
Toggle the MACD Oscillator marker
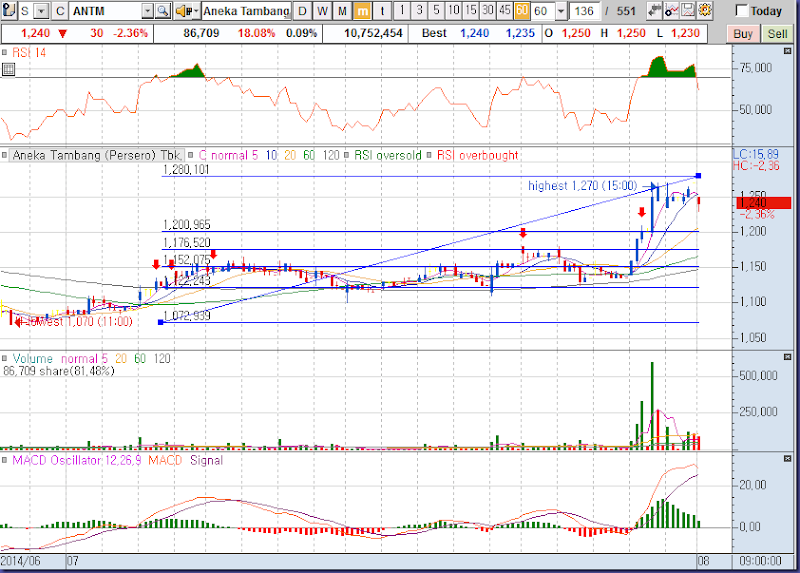(x=4, y=460)
